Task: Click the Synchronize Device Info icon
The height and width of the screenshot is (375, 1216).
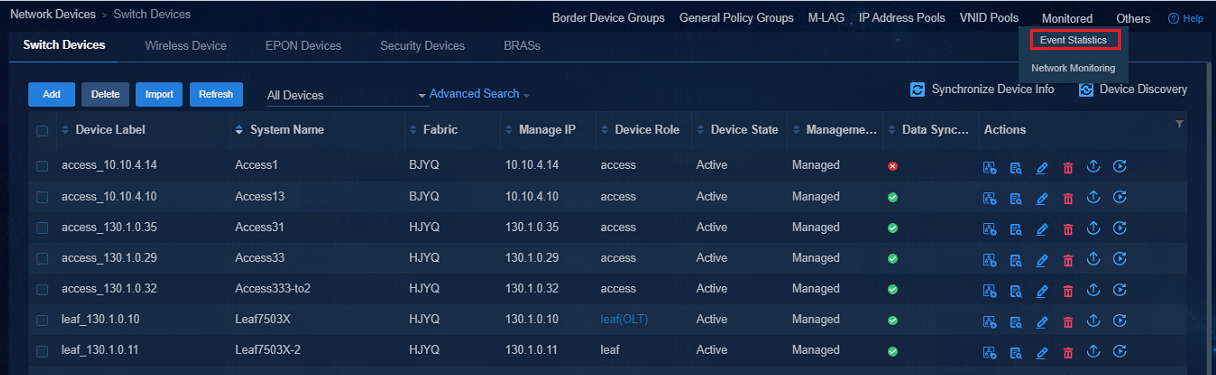Action: [x=917, y=90]
